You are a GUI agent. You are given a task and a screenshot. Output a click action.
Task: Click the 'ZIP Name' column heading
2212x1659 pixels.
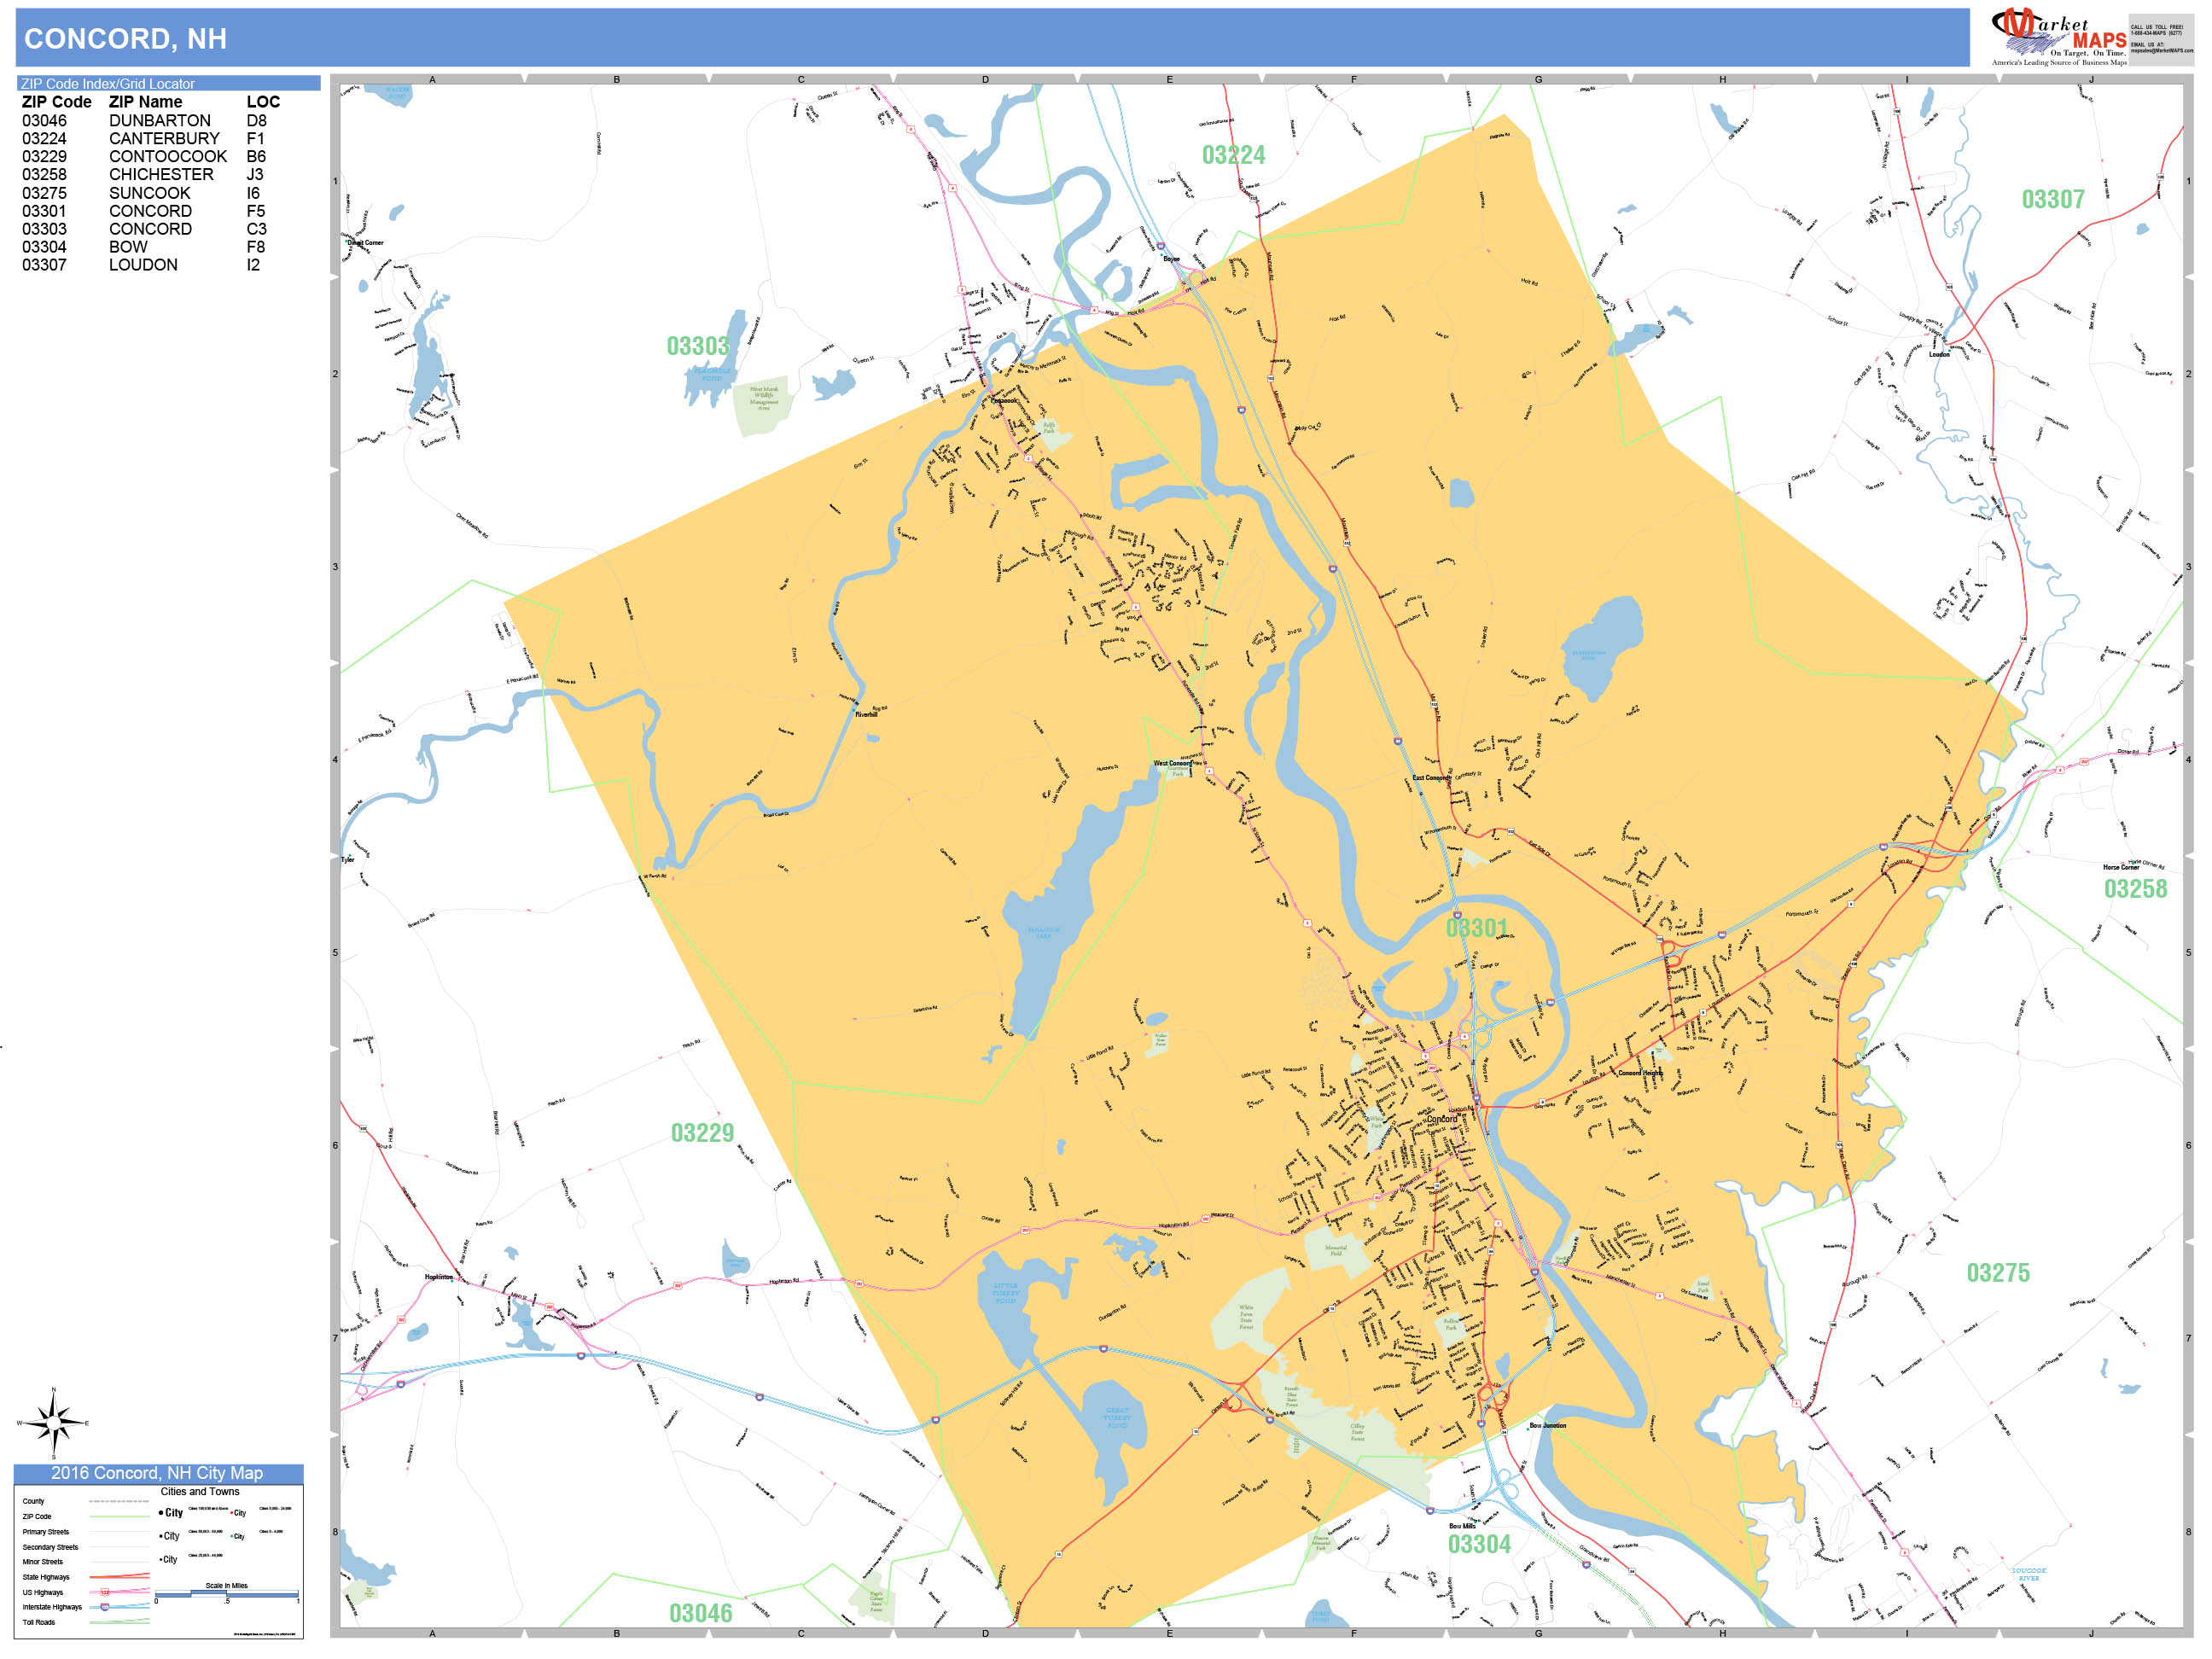[145, 102]
